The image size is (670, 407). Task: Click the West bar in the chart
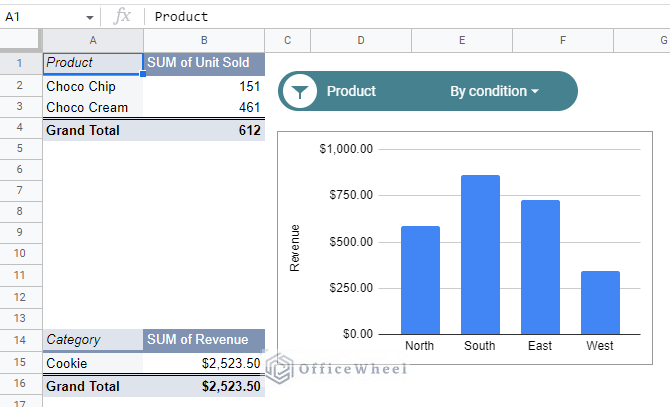(600, 302)
